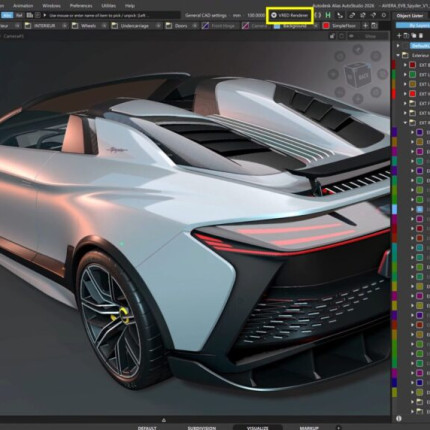Open the mm units dropdown
The width and height of the screenshot is (430, 430).
[x=237, y=15]
